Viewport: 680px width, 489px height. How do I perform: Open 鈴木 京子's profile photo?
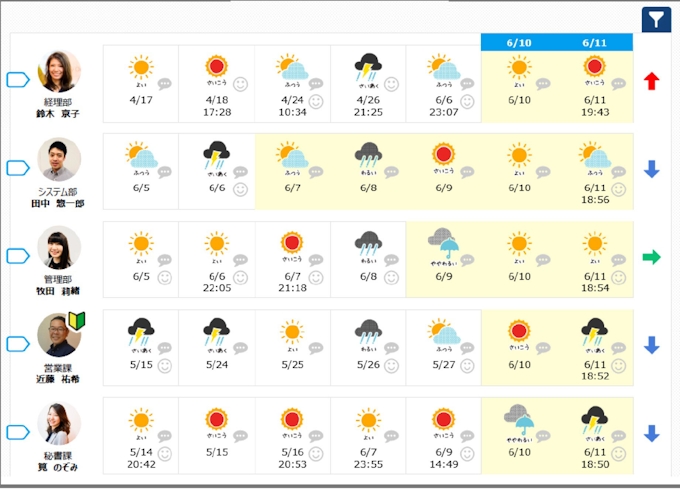59,71
